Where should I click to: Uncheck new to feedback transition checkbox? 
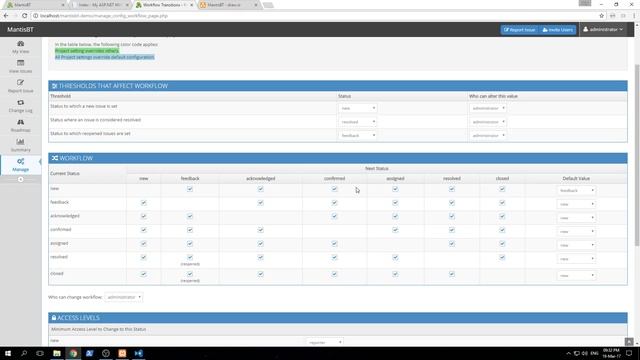[x=190, y=189]
